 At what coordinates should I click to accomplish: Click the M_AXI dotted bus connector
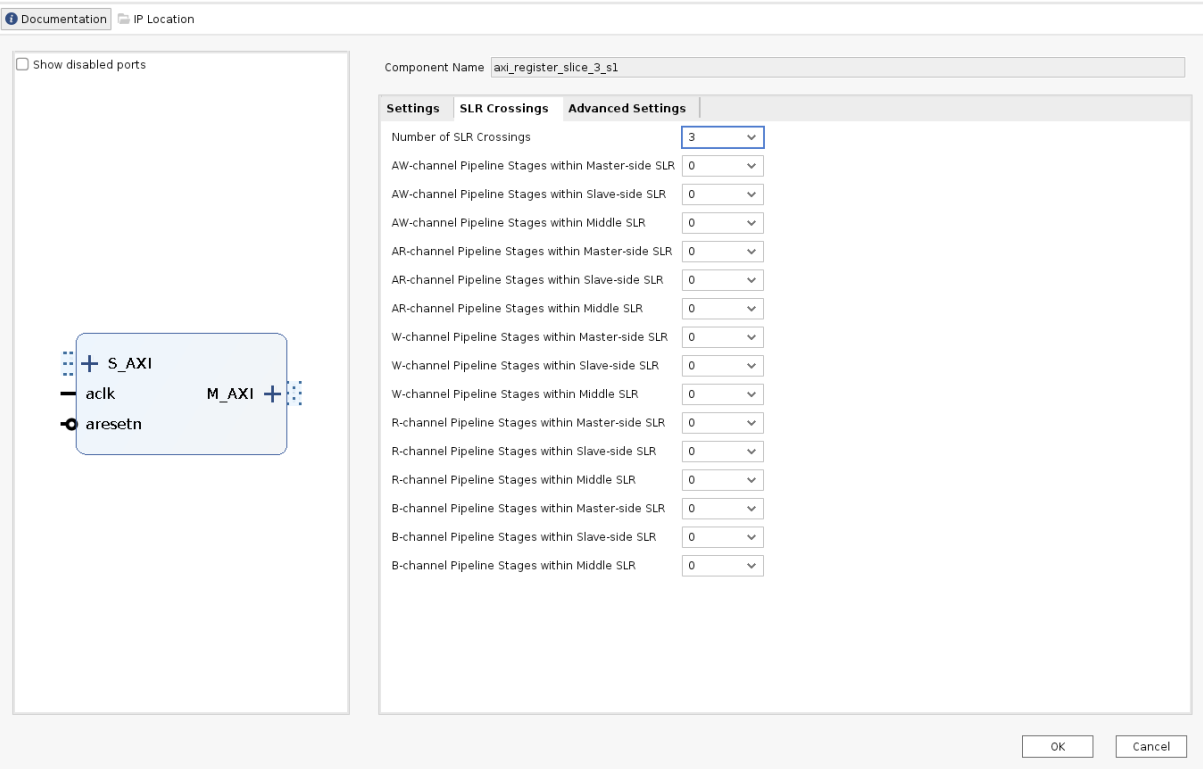coord(294,394)
